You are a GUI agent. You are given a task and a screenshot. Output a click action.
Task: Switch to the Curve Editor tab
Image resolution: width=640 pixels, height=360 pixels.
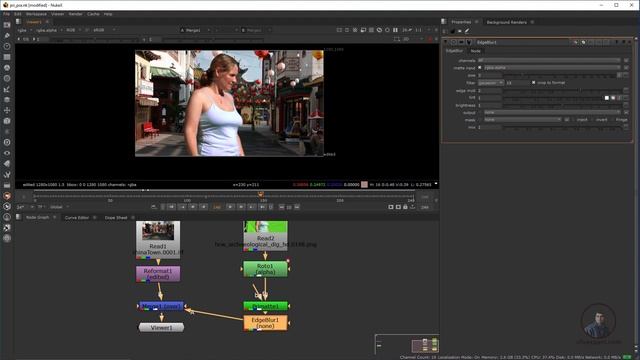(77, 218)
